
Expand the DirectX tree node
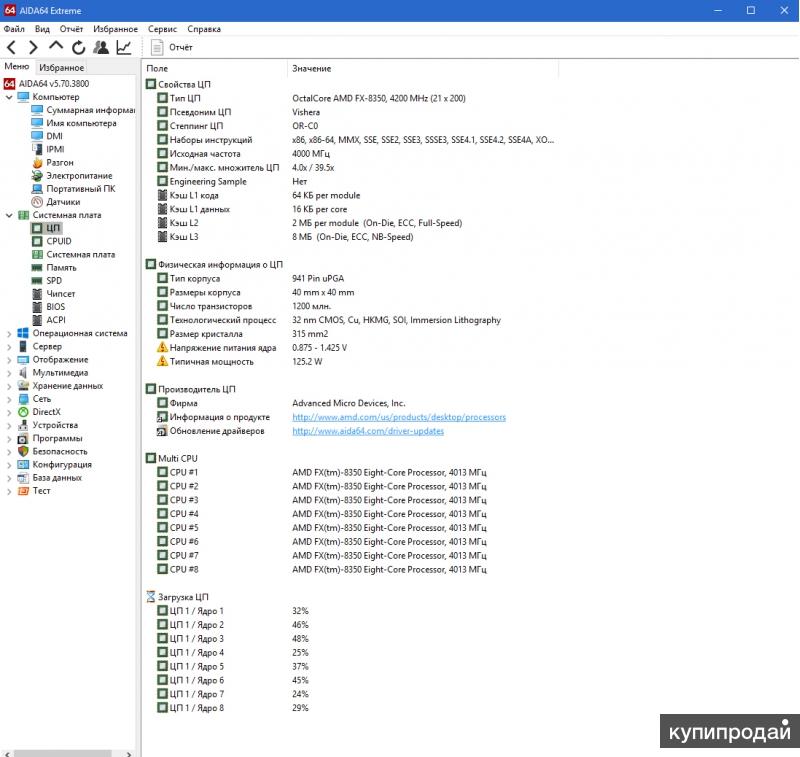tap(9, 412)
